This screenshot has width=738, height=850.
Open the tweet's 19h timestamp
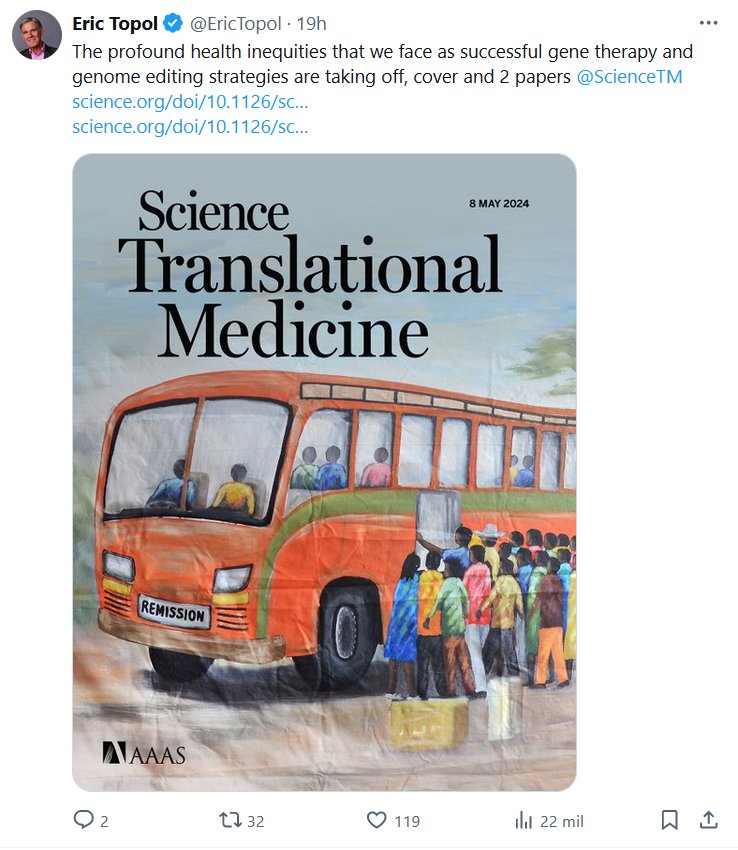312,24
